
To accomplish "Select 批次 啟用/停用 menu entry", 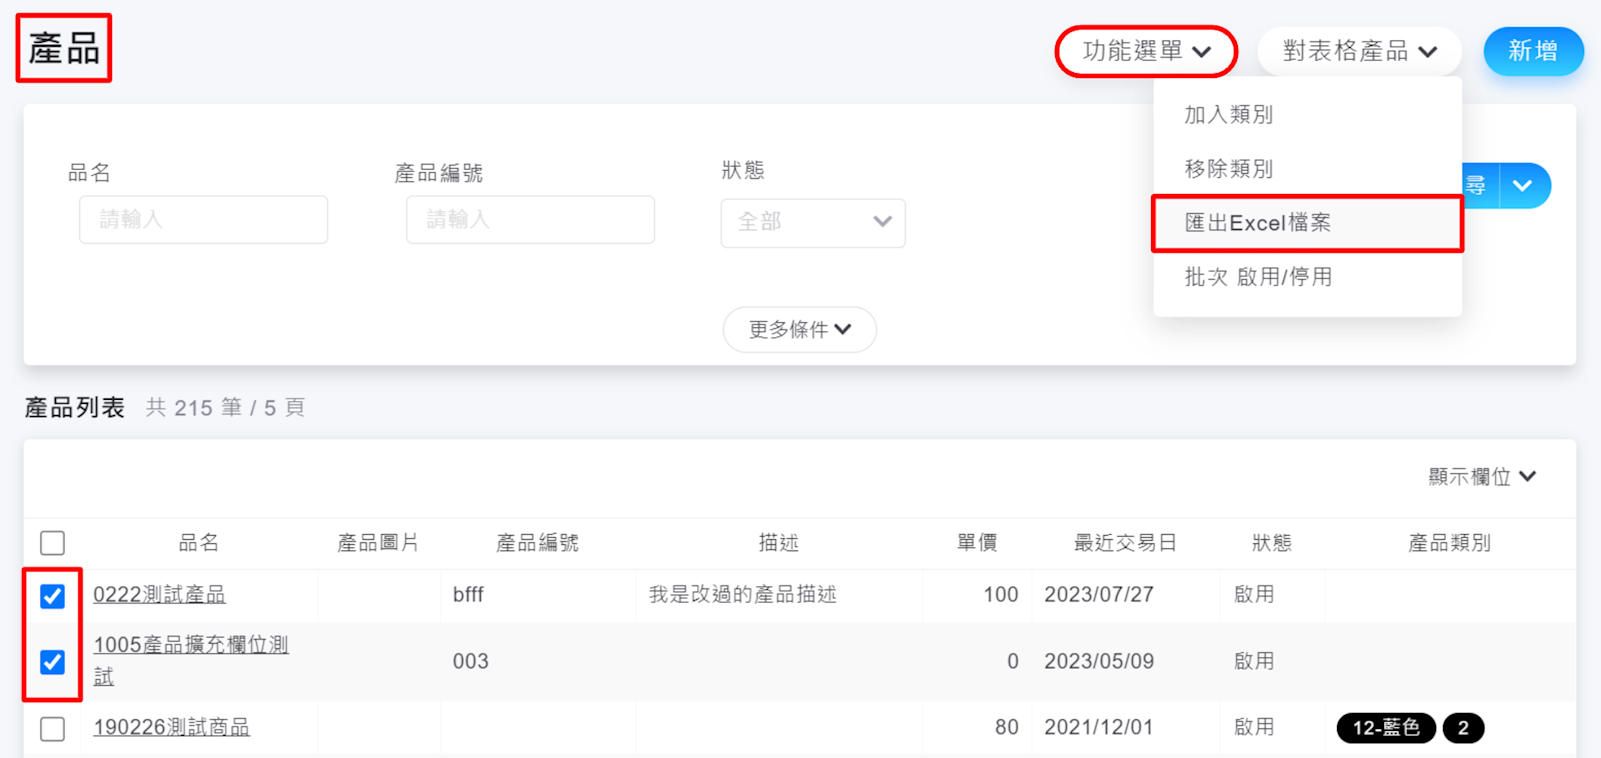I will tap(1257, 277).
